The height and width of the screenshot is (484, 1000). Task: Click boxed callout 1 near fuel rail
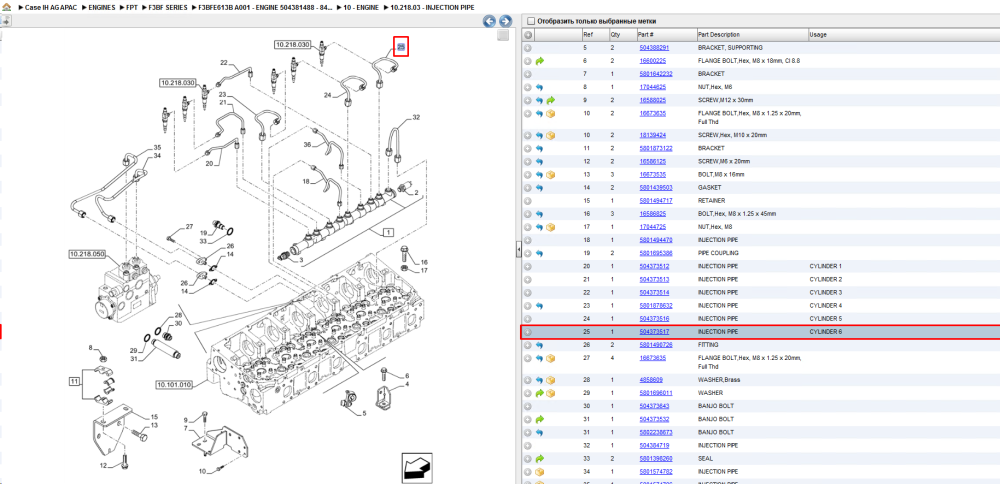click(x=386, y=234)
